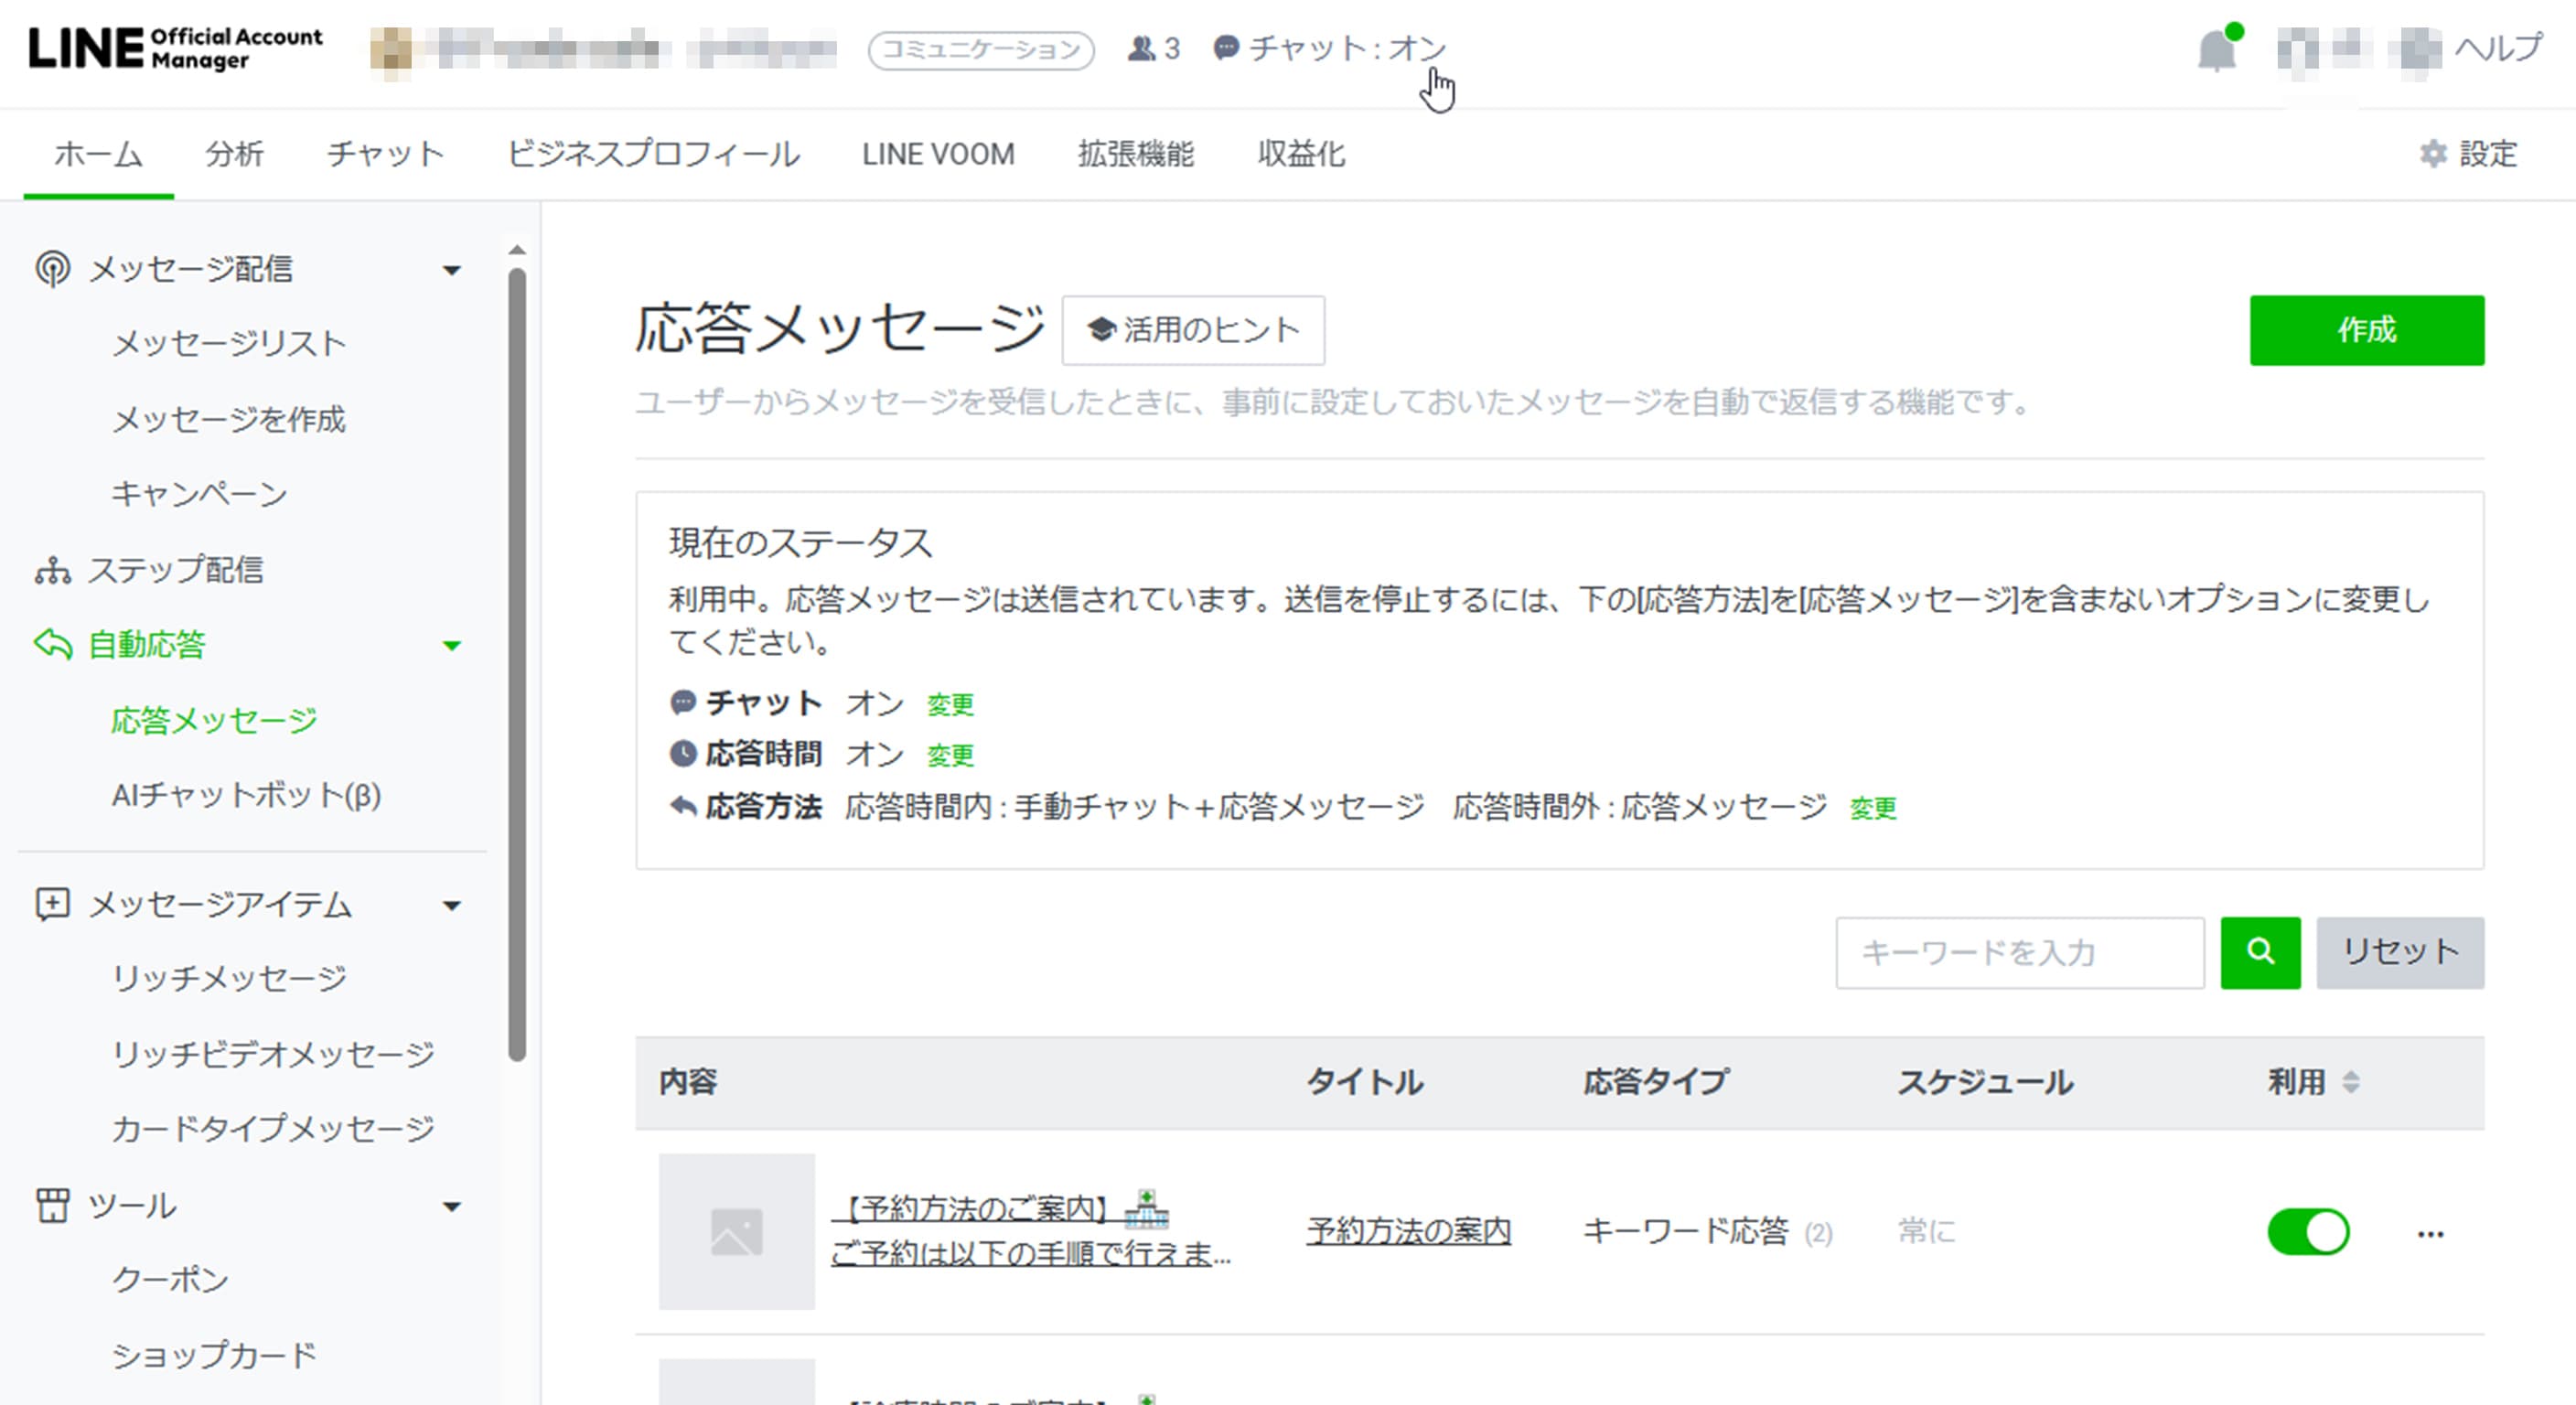2576x1405 pixels.
Task: Click 変更 next to 応答時間
Action: pyautogui.click(x=951, y=755)
